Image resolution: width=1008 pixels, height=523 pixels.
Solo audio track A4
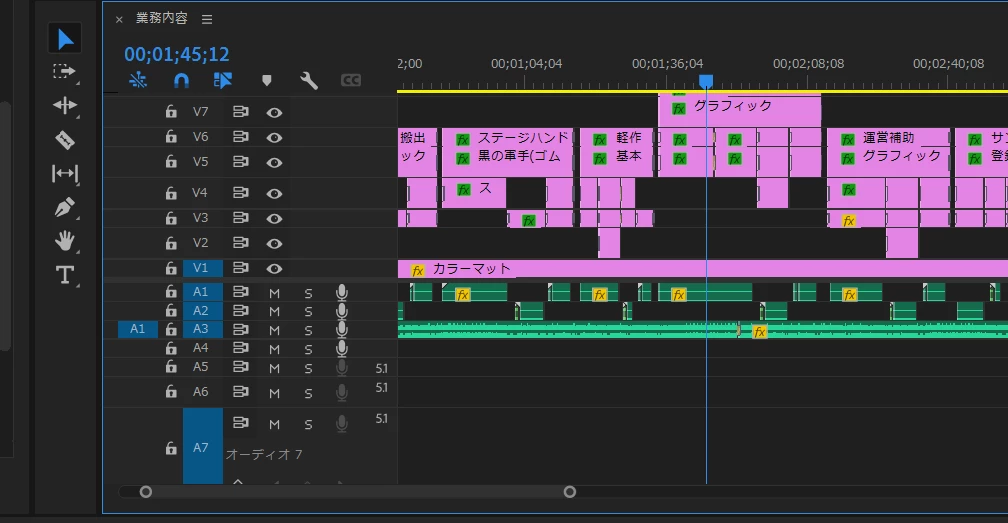tap(309, 350)
